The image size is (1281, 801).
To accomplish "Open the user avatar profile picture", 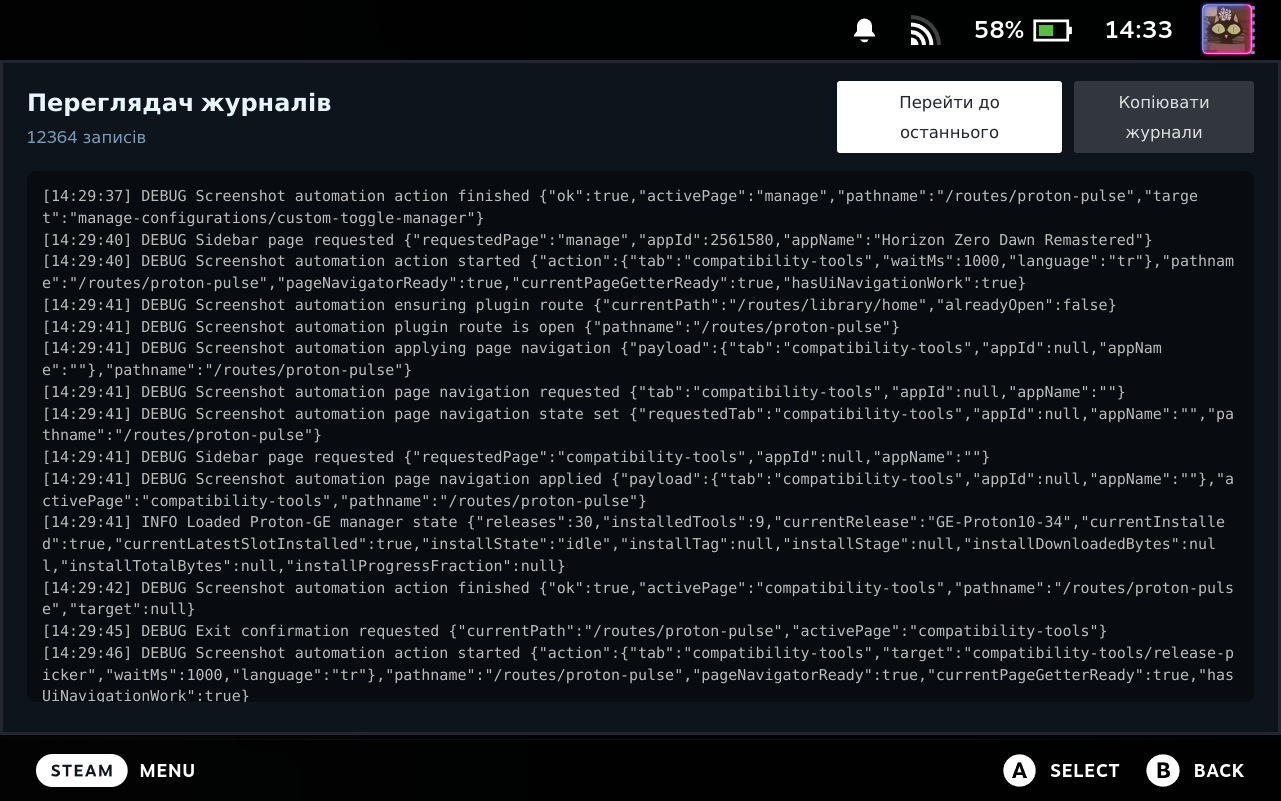I will click(x=1227, y=30).
